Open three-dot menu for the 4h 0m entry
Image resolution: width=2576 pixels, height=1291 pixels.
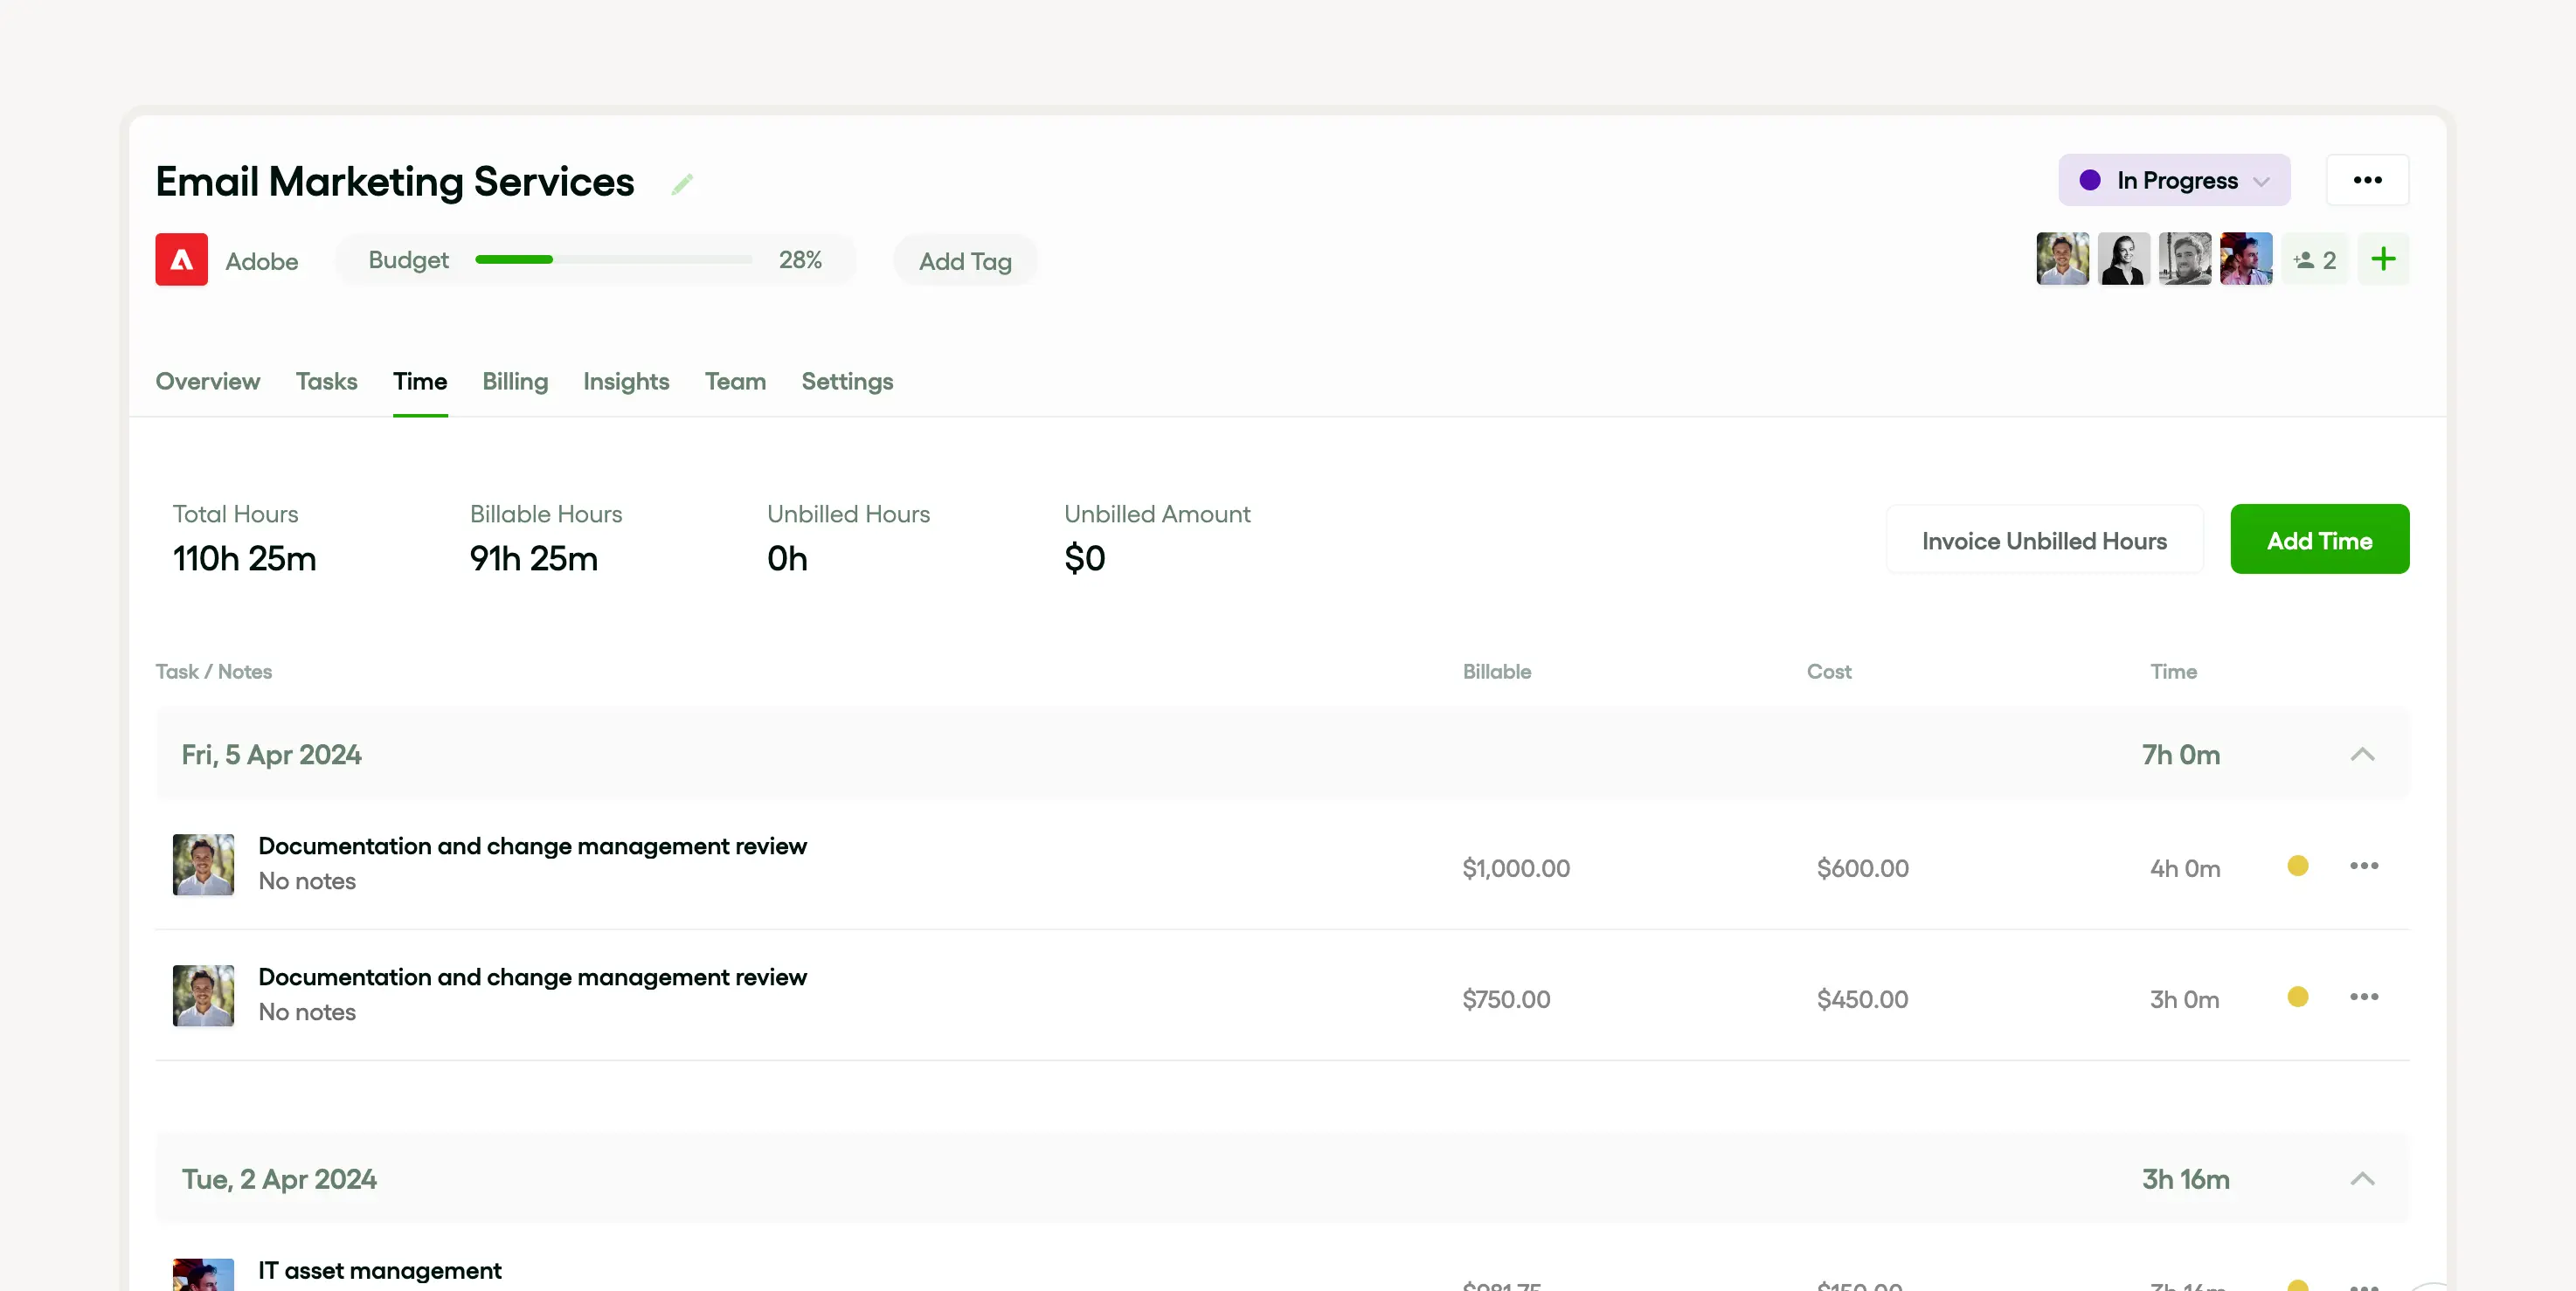tap(2363, 866)
